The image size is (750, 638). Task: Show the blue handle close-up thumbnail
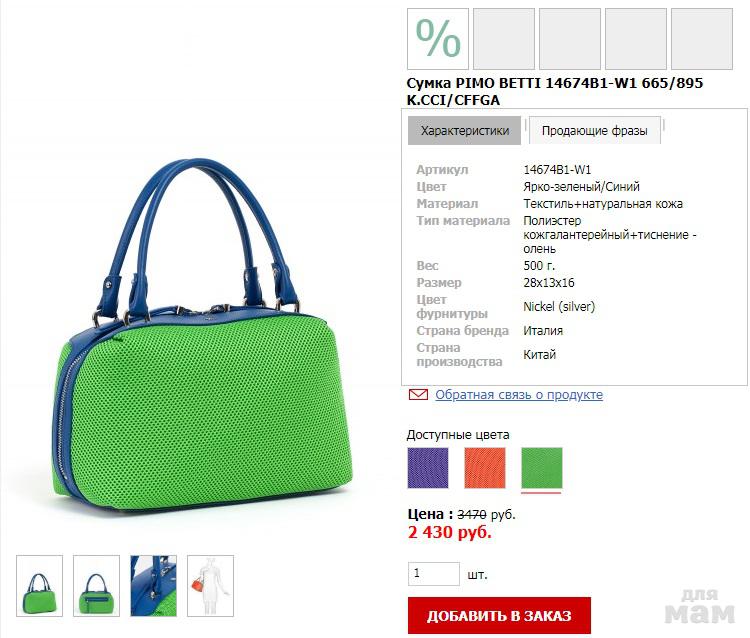click(153, 586)
